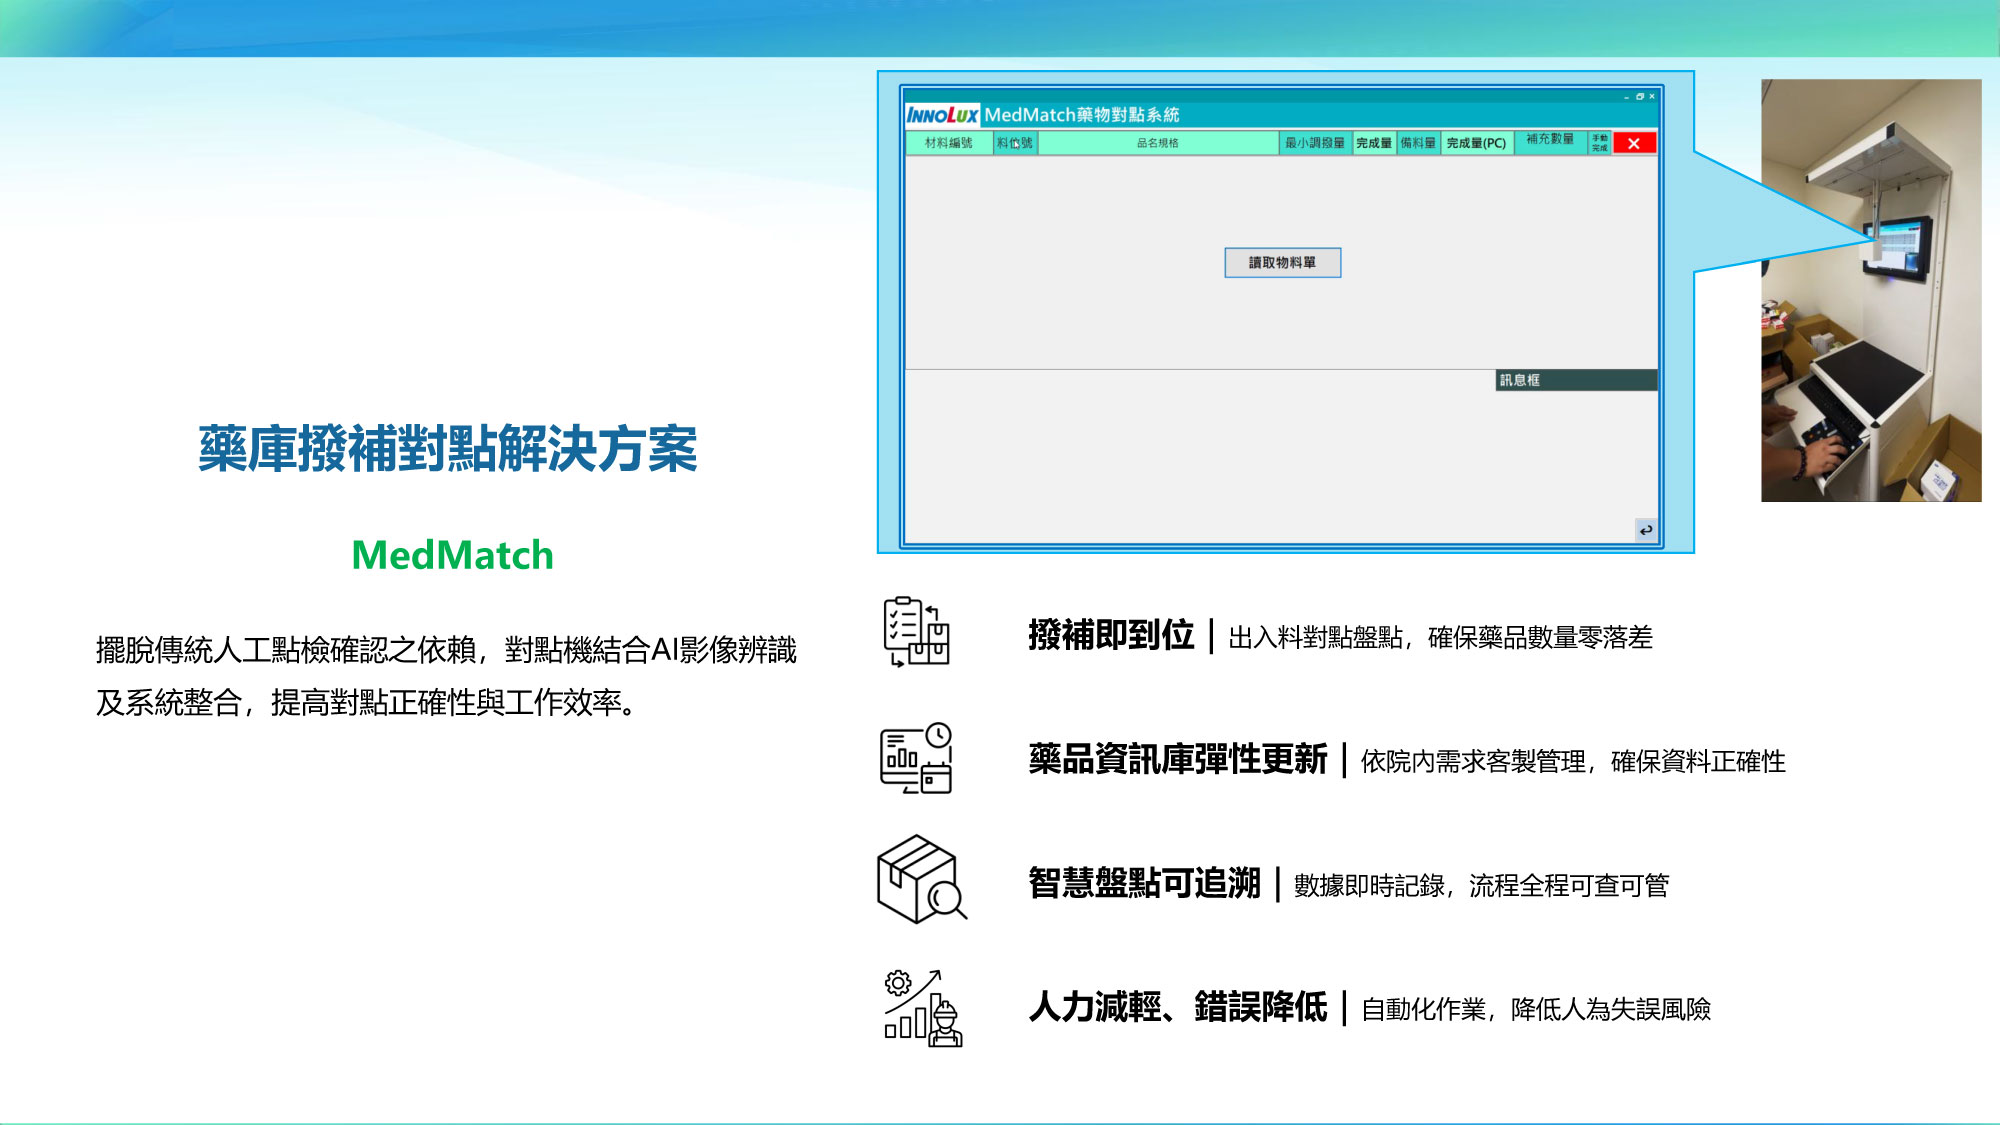Click the 藥庫撥補對點解決方案 heading
The height and width of the screenshot is (1125, 2000).
[x=448, y=449]
